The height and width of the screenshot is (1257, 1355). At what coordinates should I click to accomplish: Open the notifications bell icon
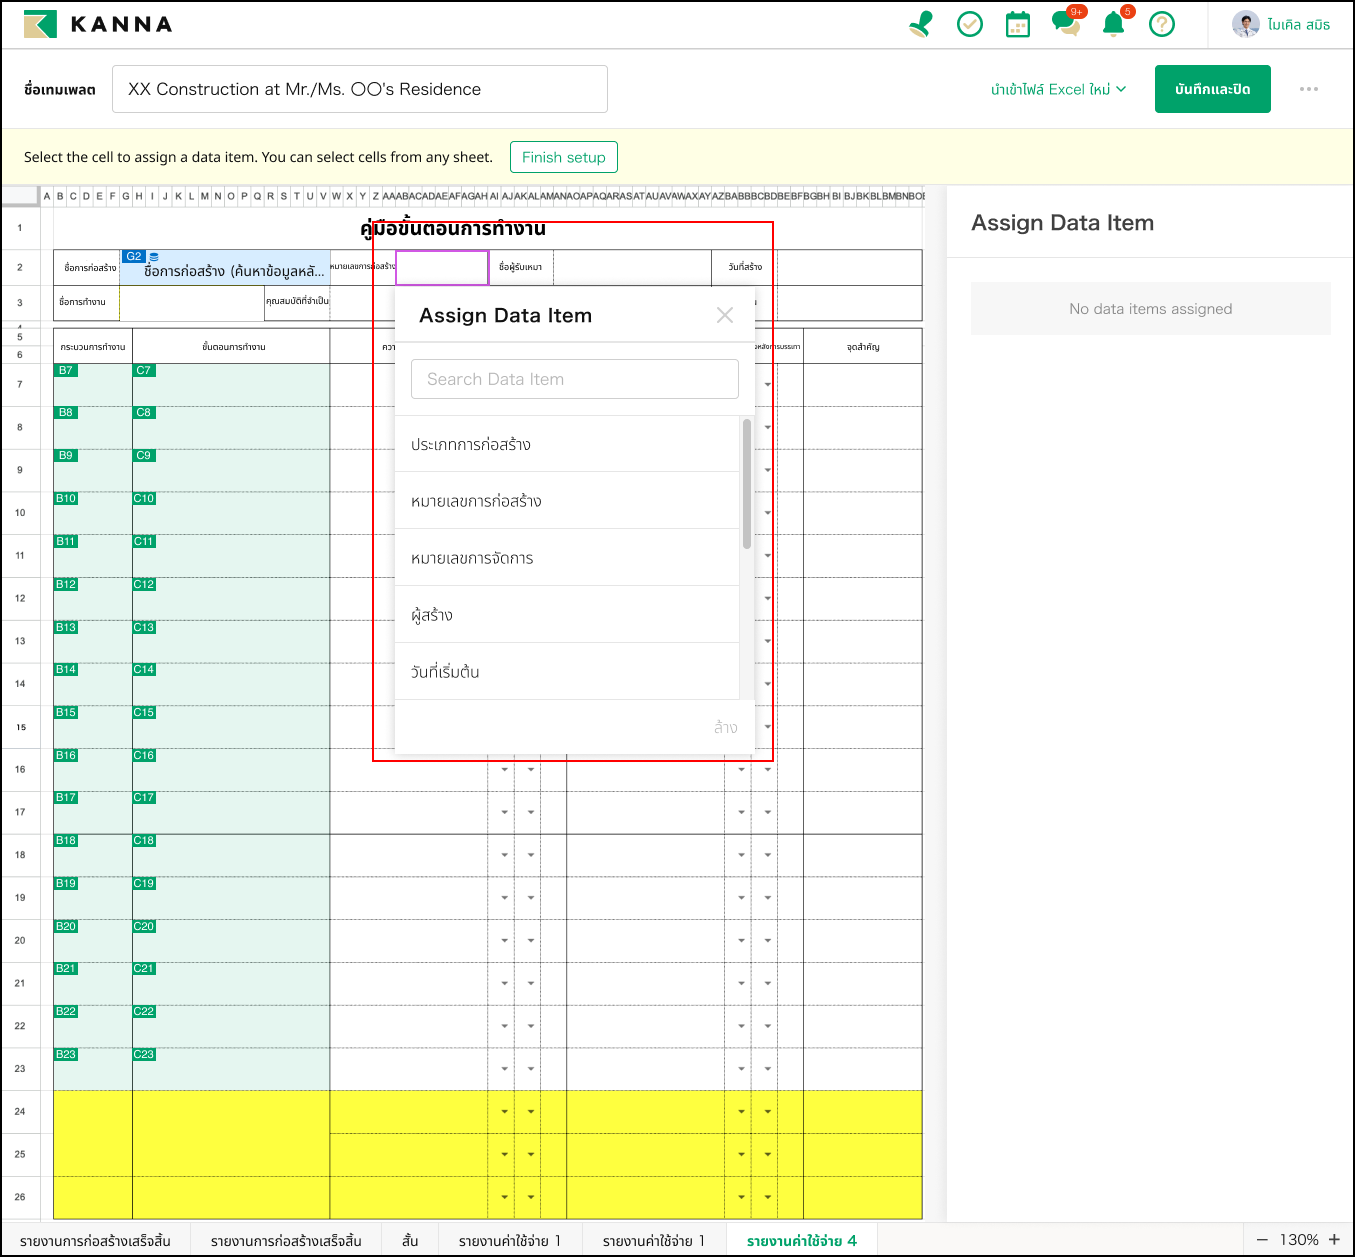pos(1113,24)
